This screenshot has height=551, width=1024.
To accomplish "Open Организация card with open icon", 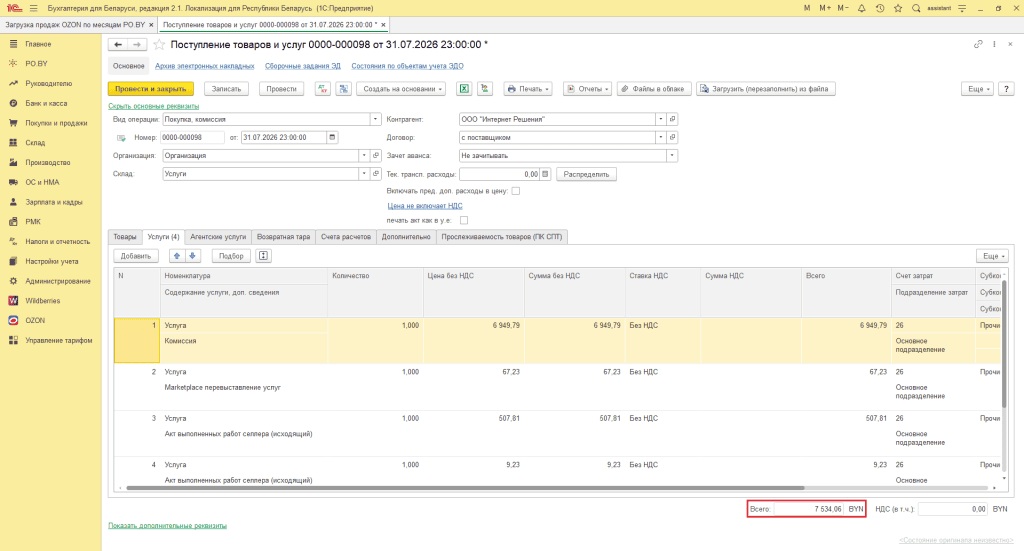I will point(376,156).
